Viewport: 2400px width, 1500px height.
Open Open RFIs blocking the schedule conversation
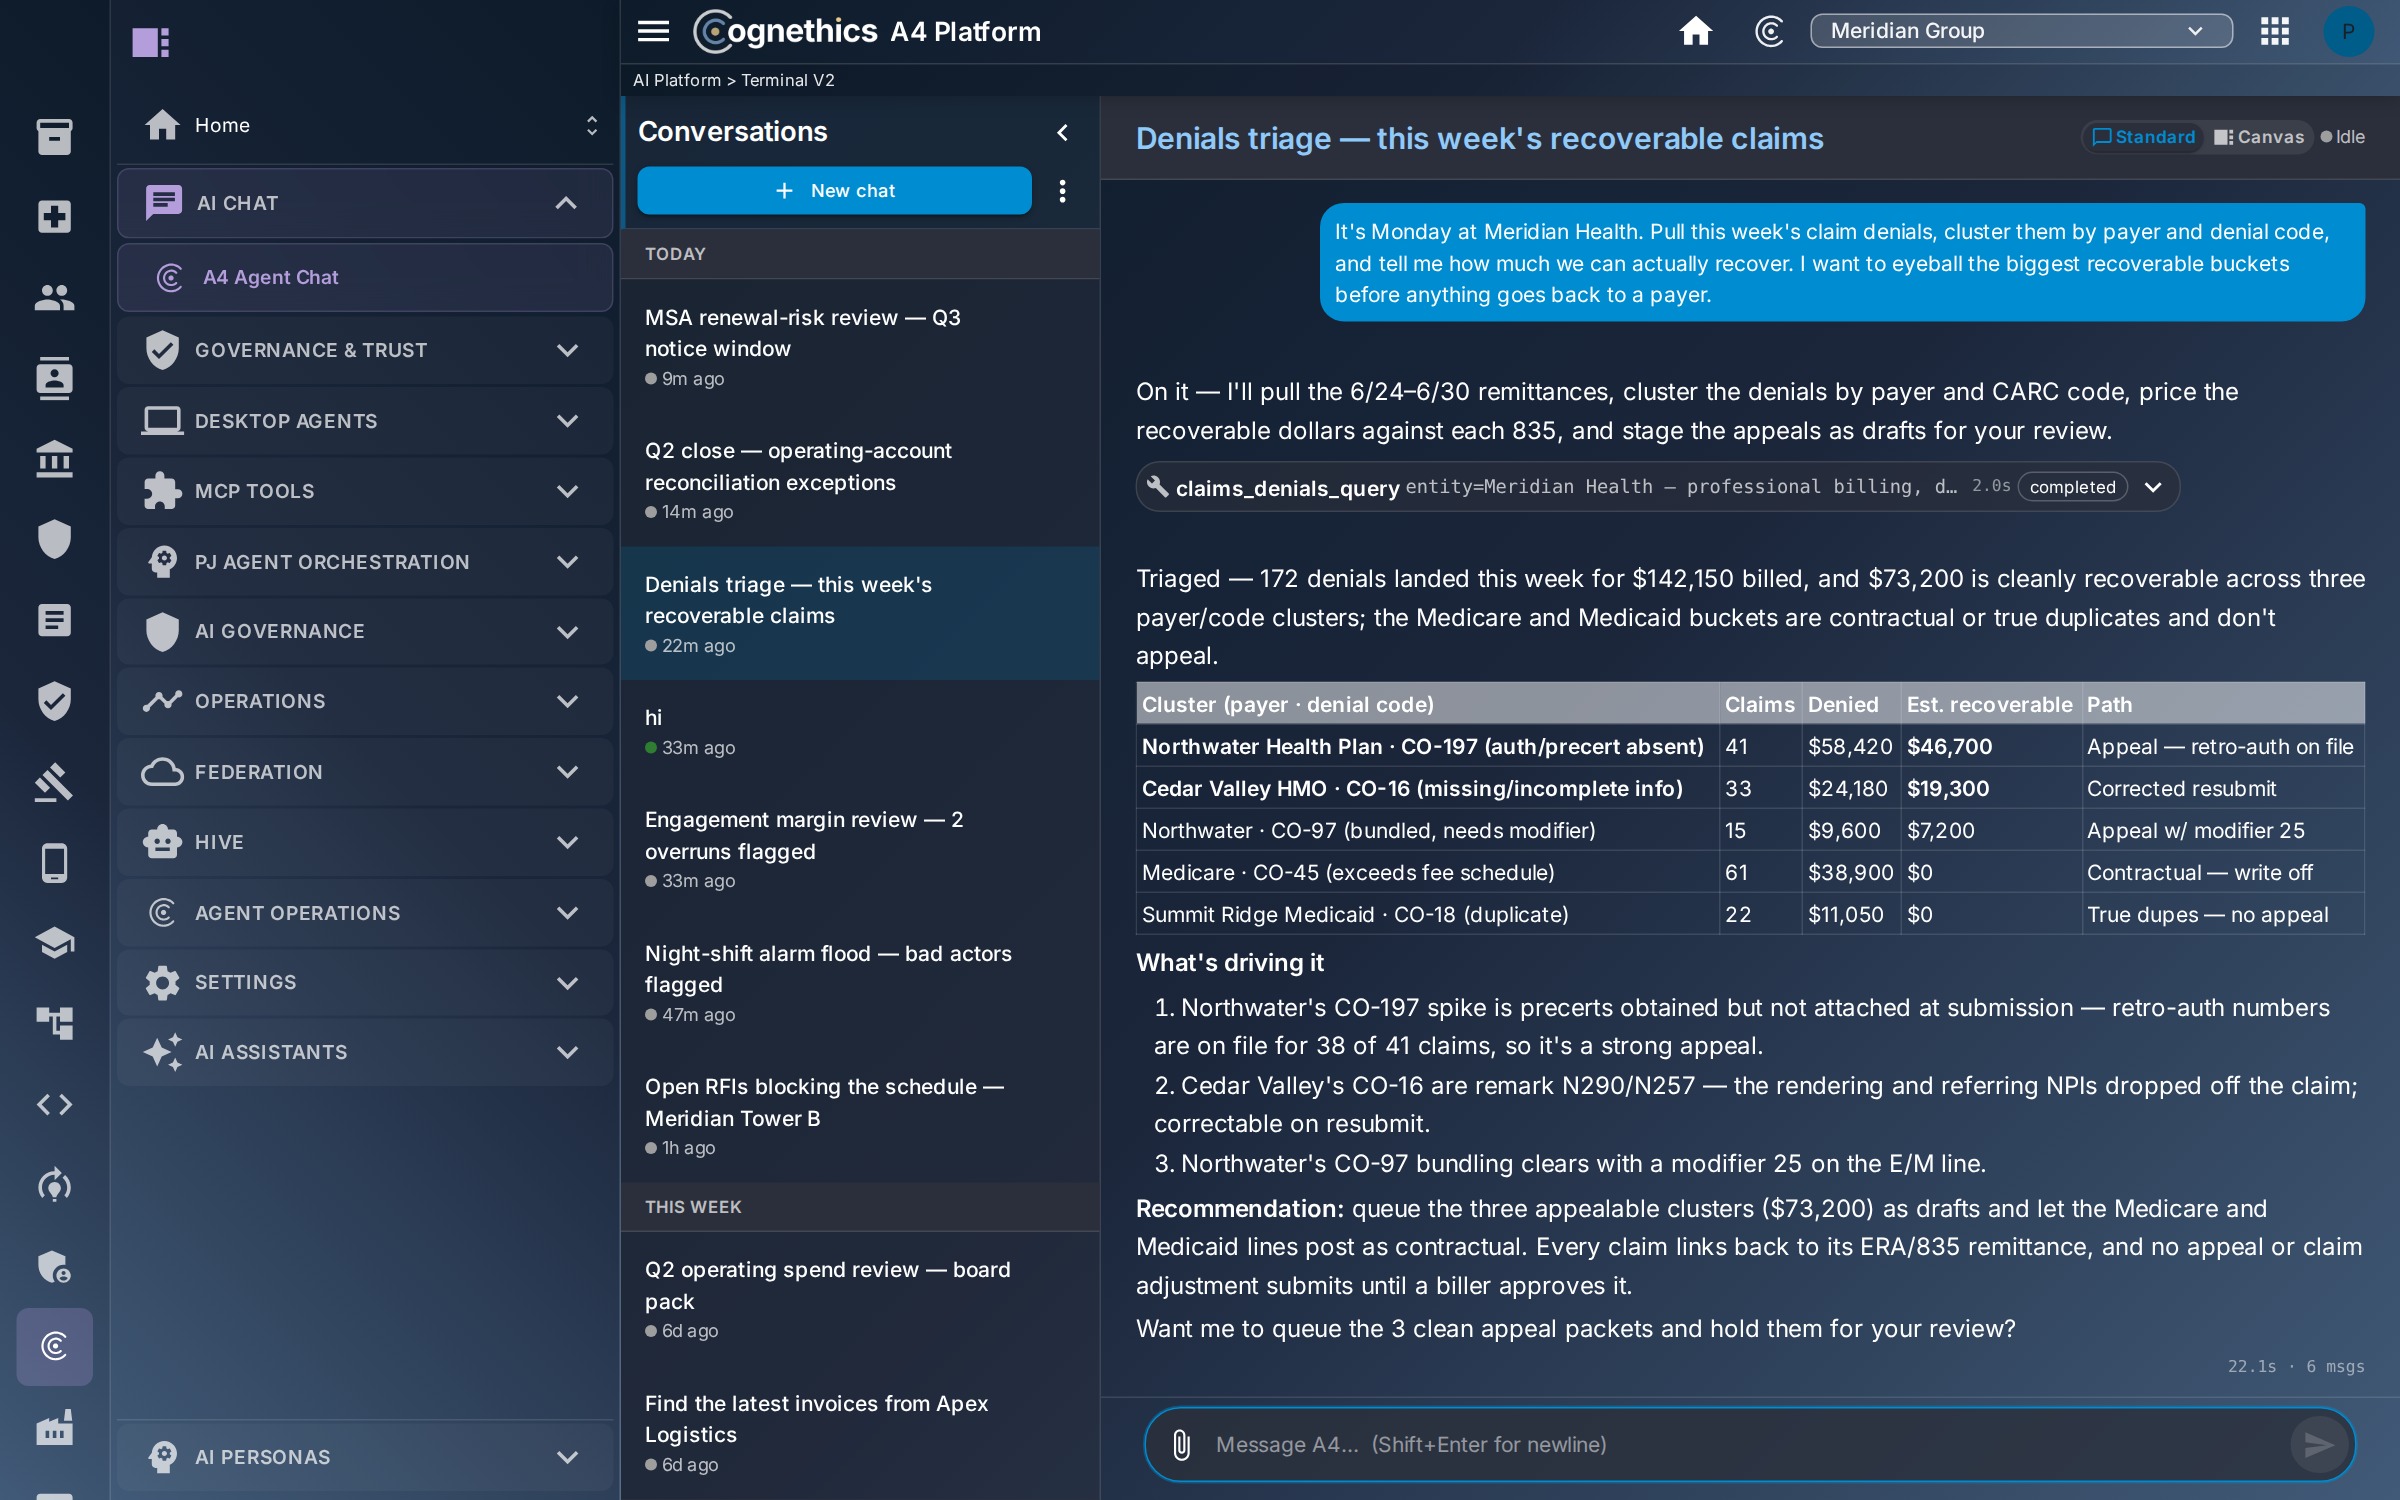pyautogui.click(x=860, y=1116)
